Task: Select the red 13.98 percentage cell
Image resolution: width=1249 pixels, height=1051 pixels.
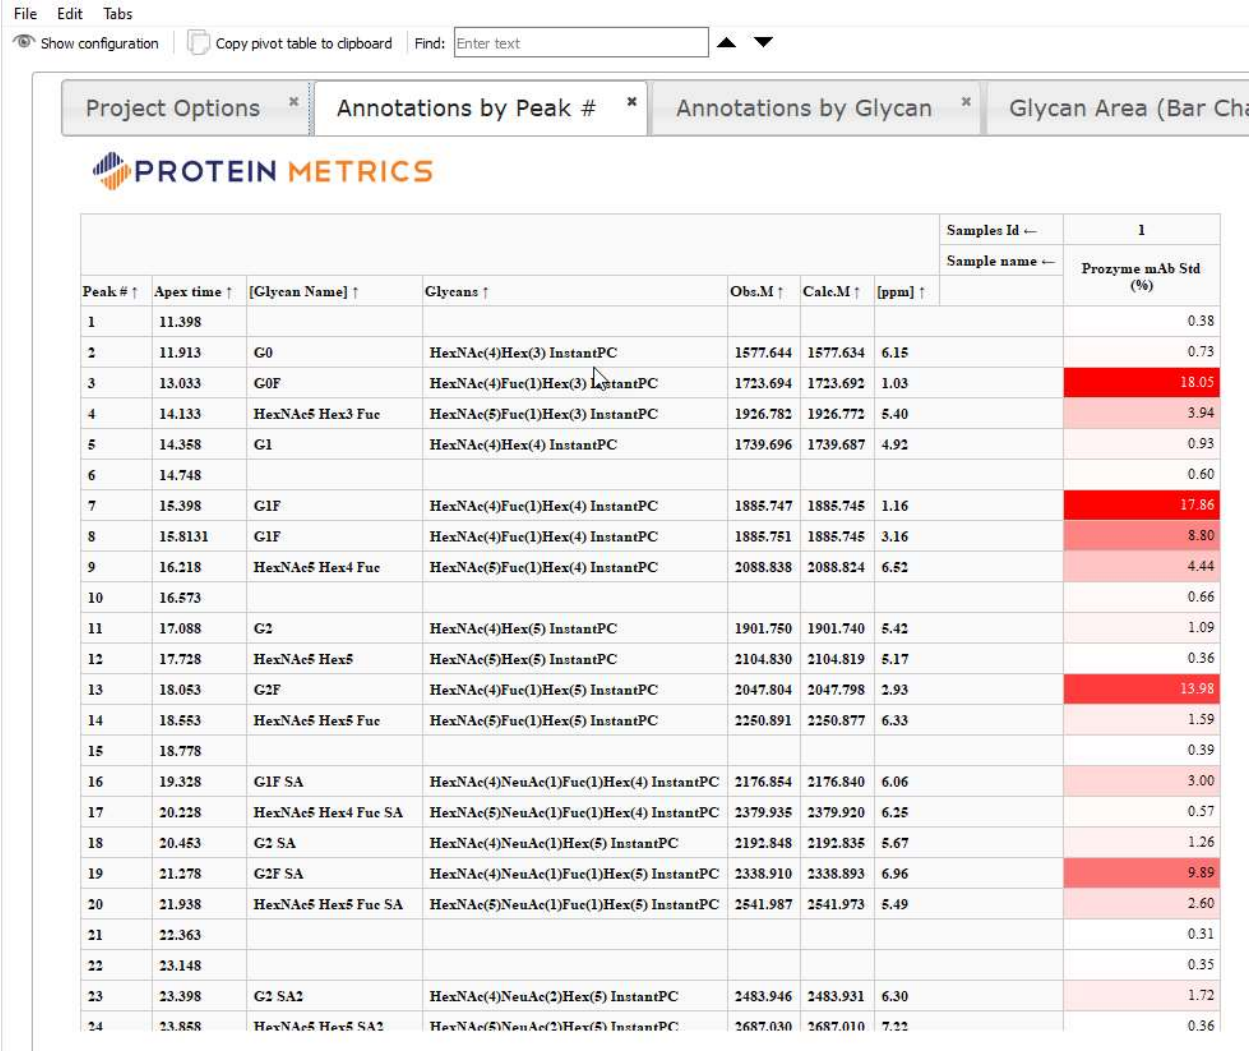Action: (1141, 689)
